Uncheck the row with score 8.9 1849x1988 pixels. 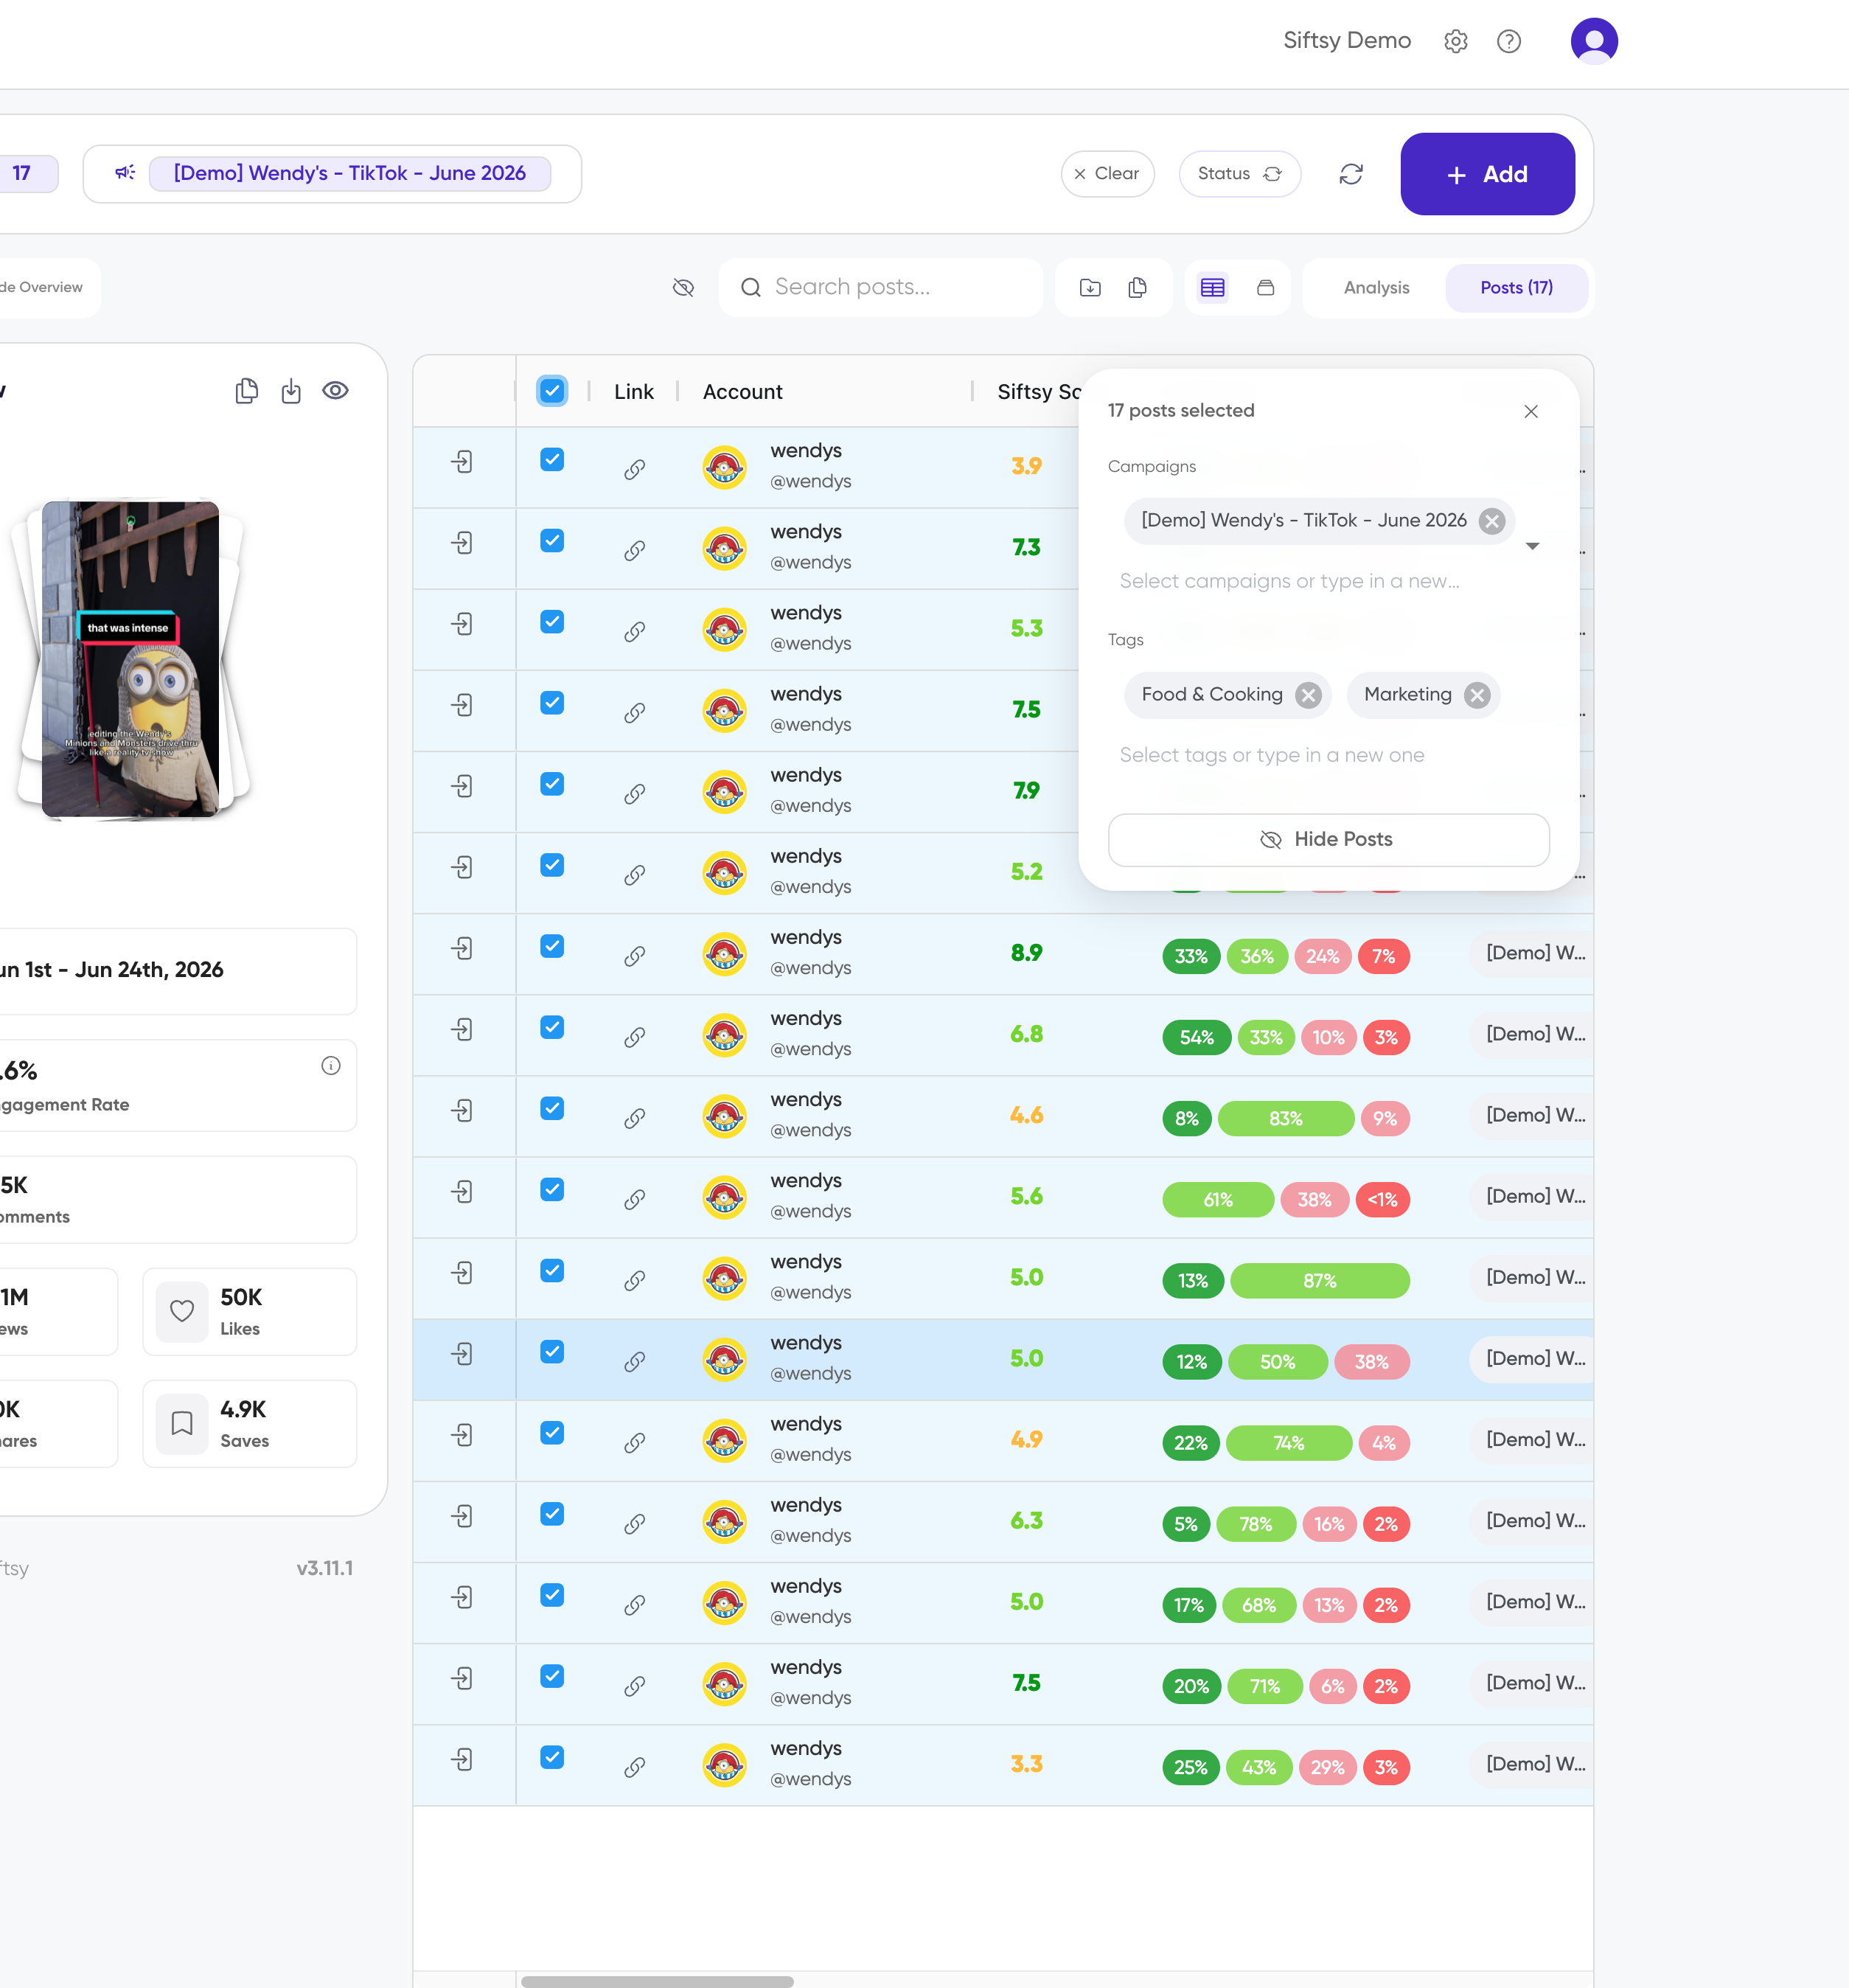click(x=552, y=945)
